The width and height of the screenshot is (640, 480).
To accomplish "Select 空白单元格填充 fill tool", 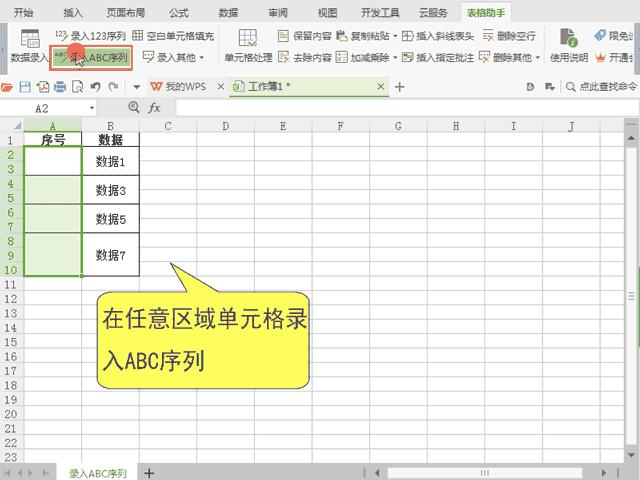I will pyautogui.click(x=173, y=36).
